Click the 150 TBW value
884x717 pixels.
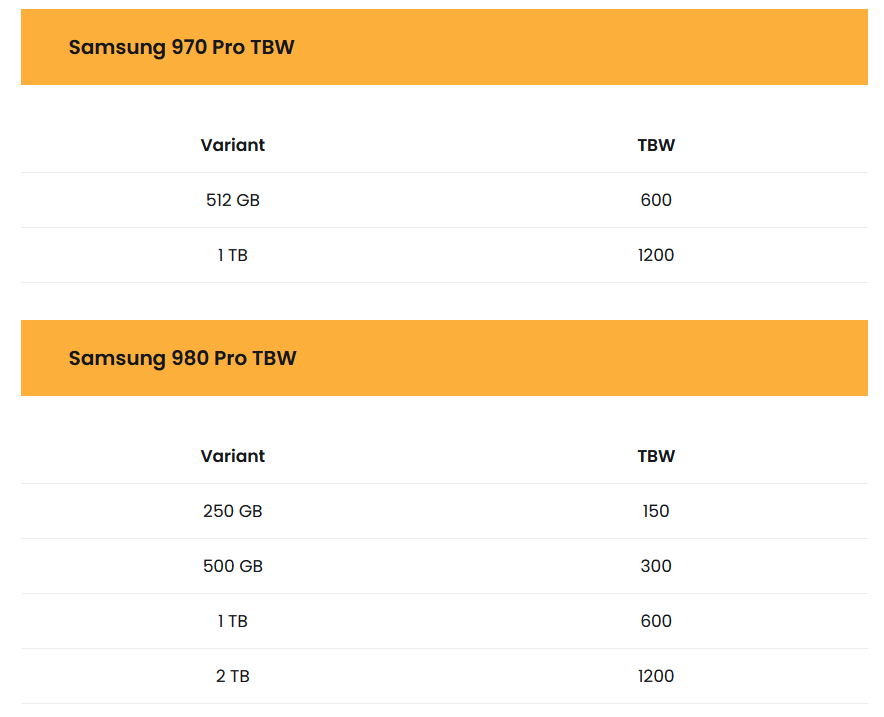click(x=656, y=511)
